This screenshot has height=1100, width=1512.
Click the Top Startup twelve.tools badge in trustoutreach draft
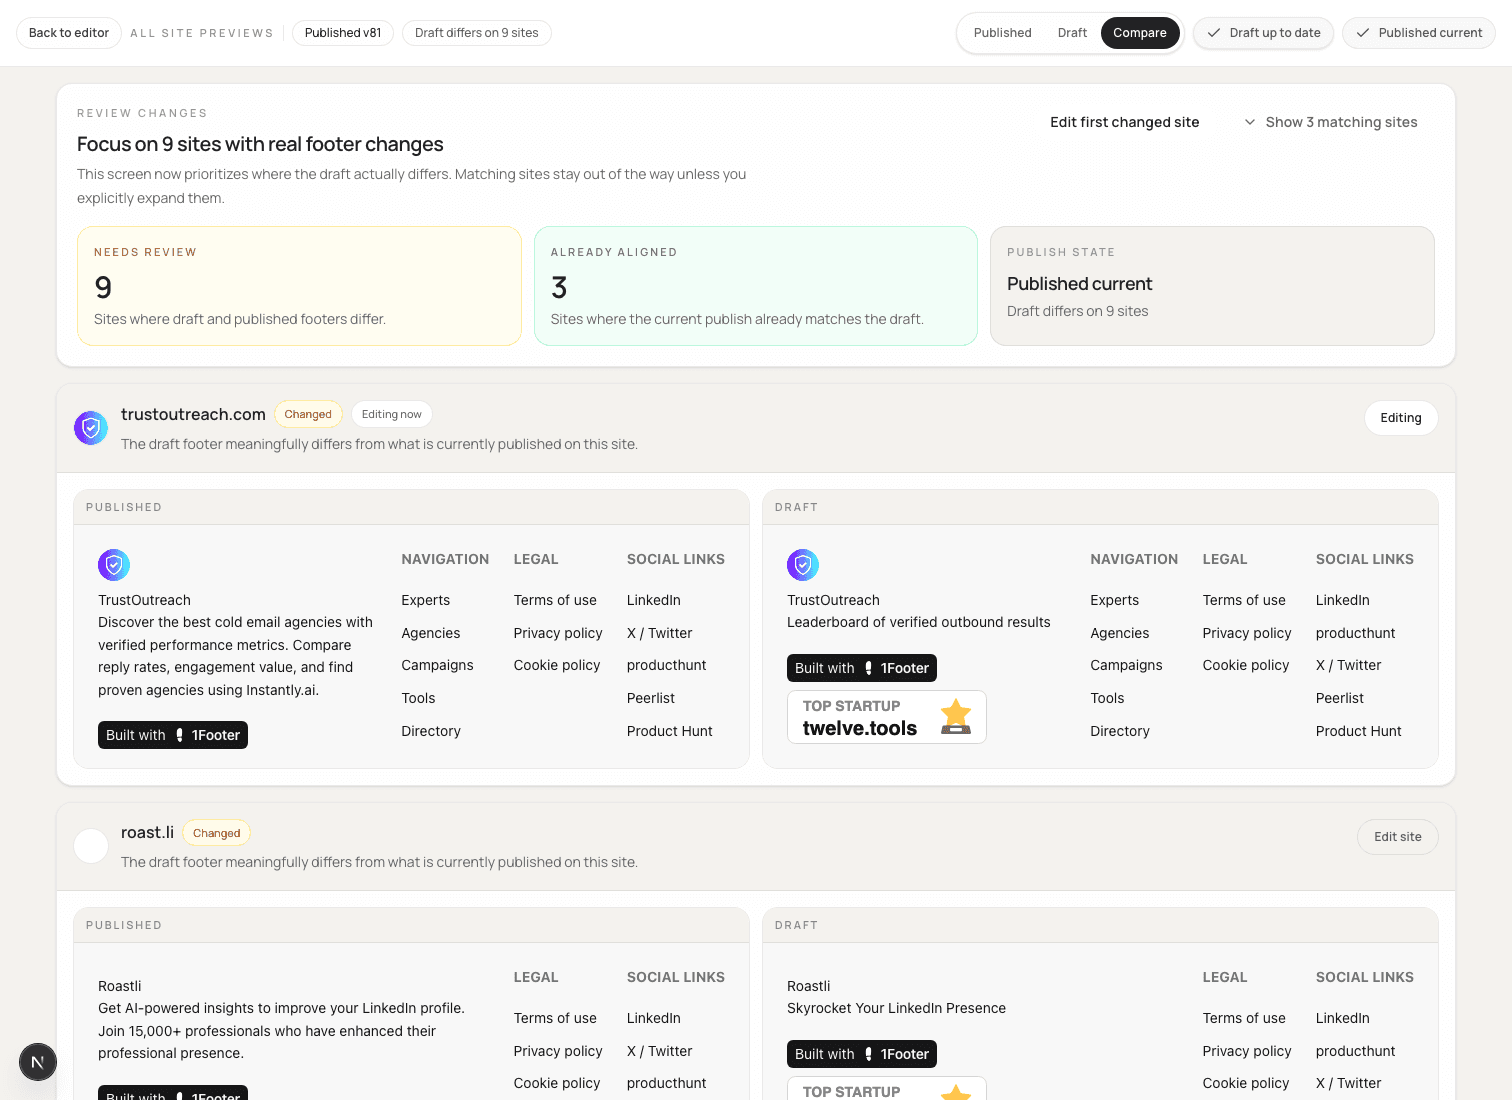point(887,717)
